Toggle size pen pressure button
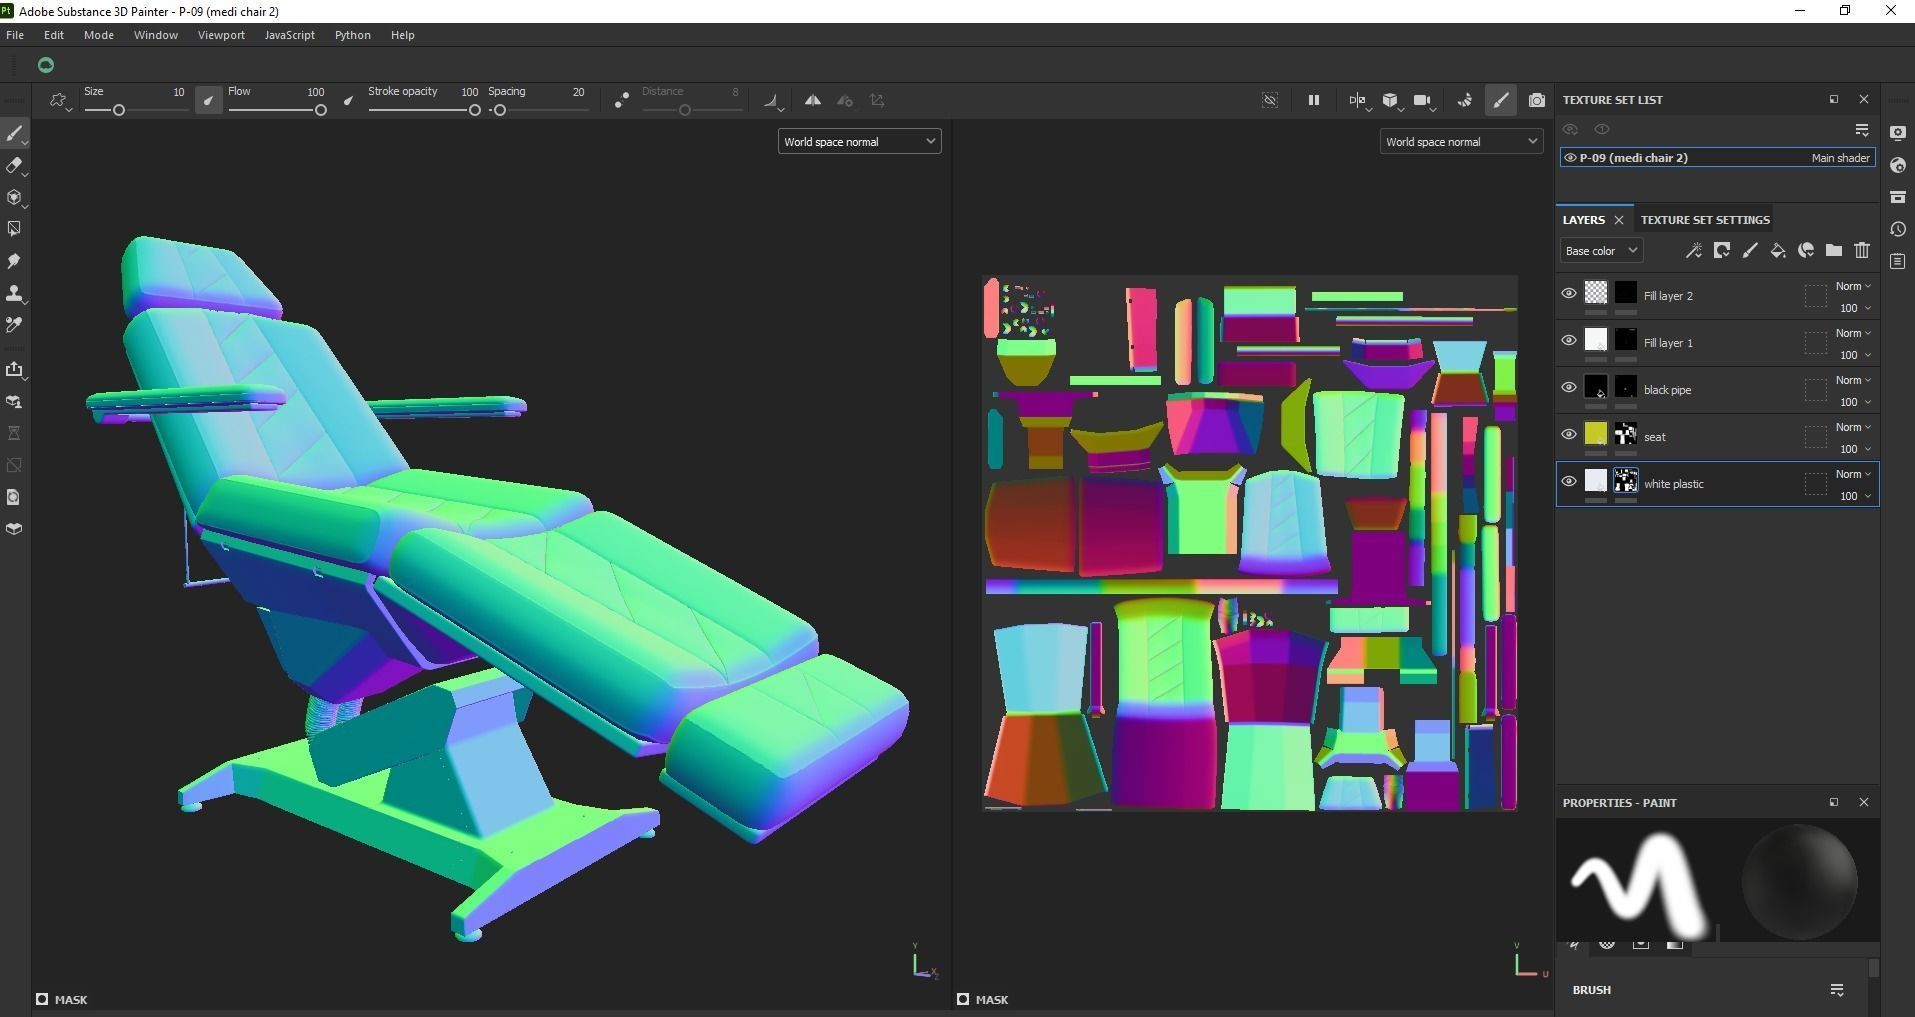Screen dimensions: 1915x1017 click(x=208, y=100)
